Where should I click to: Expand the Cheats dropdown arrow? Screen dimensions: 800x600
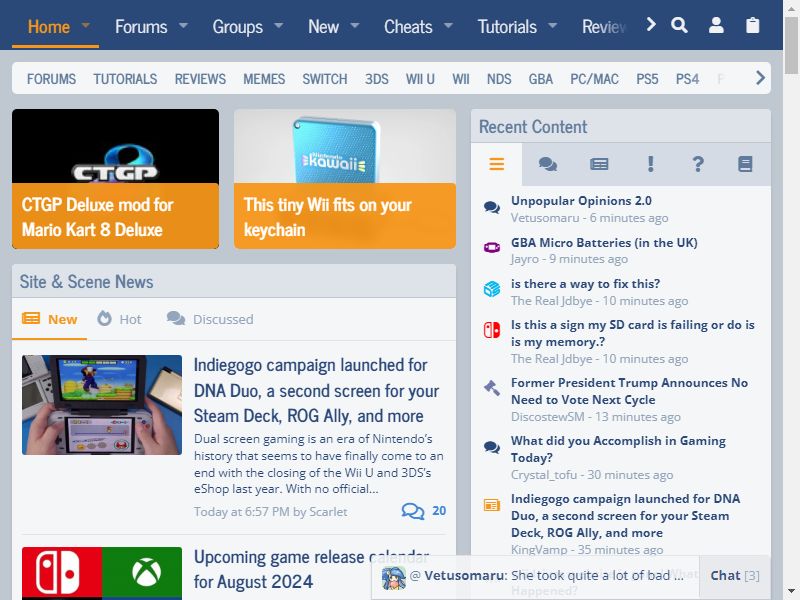[x=448, y=24]
